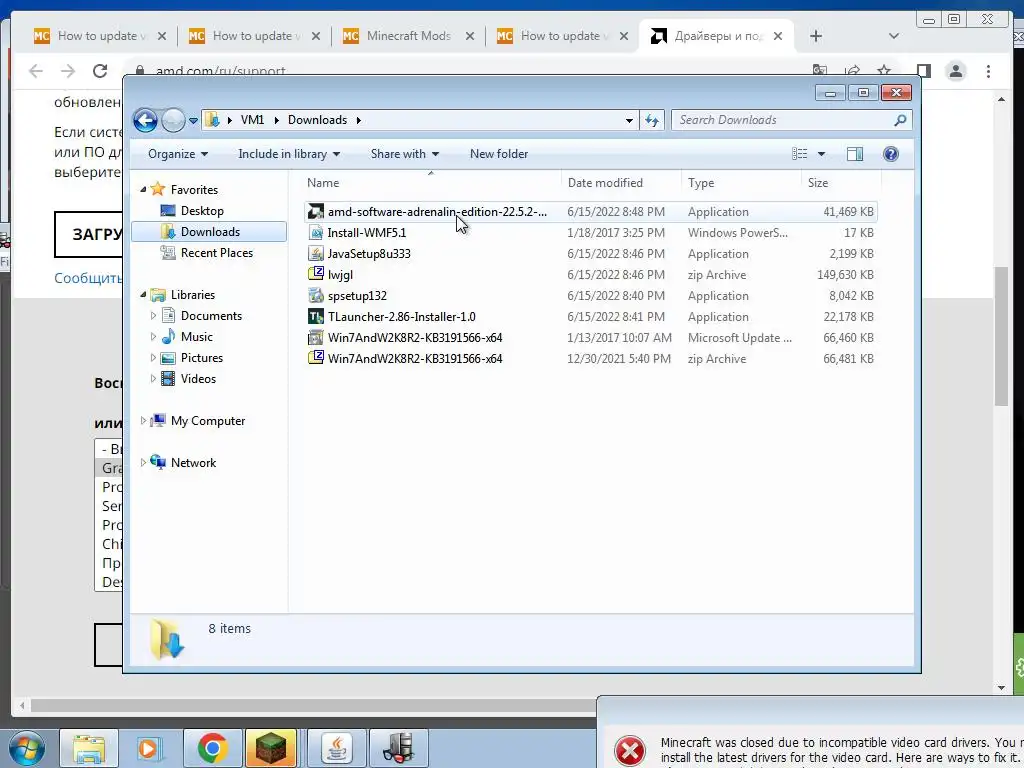Screen dimensions: 1024x768
Task: Select Desktop in Favorites
Action: pyautogui.click(x=202, y=211)
